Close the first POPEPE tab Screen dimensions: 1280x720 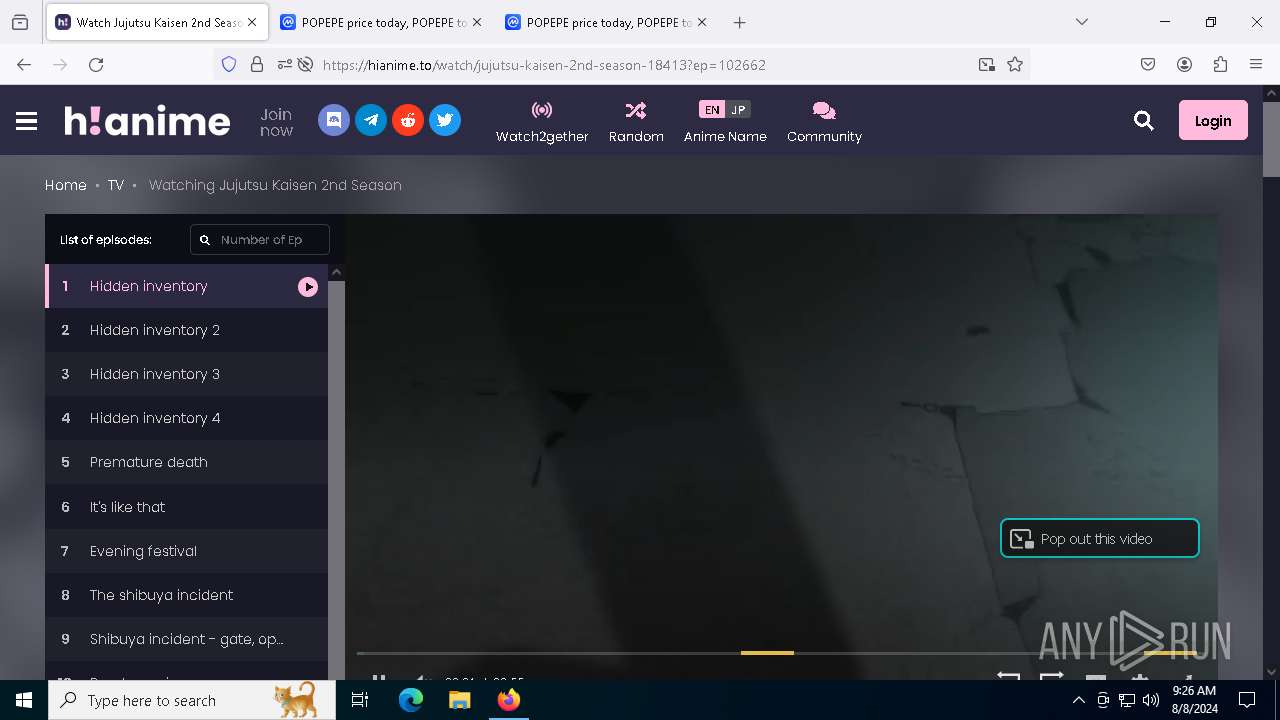(x=476, y=22)
